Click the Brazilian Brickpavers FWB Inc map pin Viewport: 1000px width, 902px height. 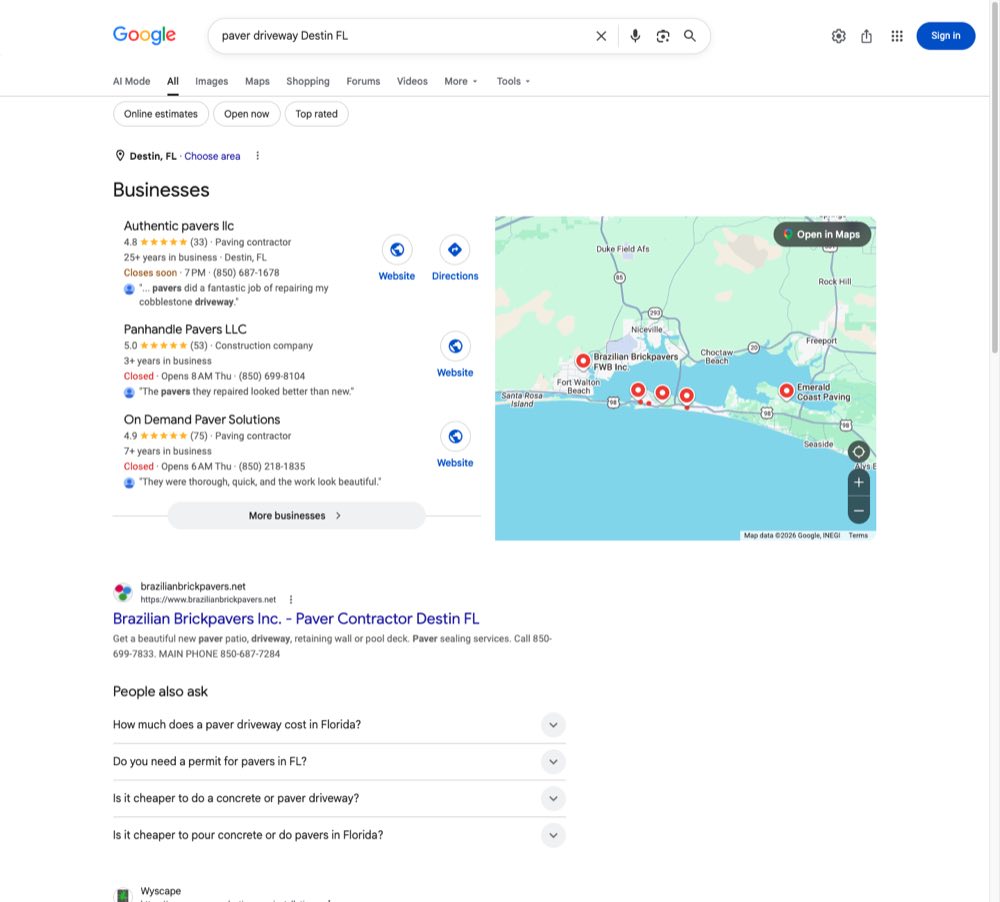point(582,362)
